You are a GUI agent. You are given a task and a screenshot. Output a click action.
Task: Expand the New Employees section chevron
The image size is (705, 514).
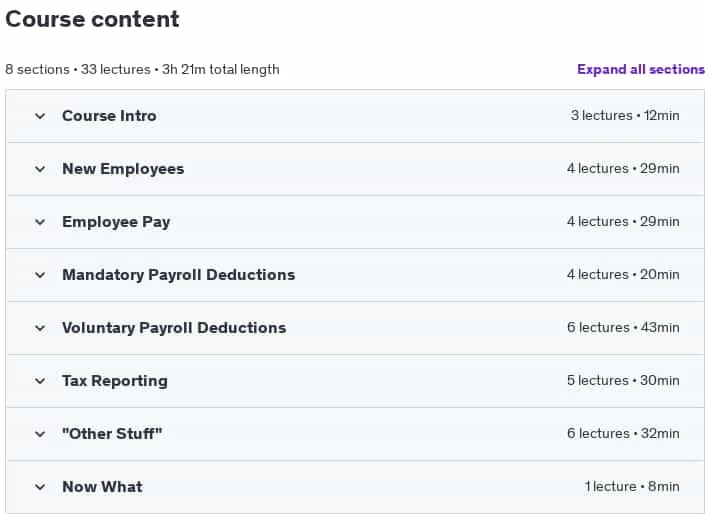40,169
